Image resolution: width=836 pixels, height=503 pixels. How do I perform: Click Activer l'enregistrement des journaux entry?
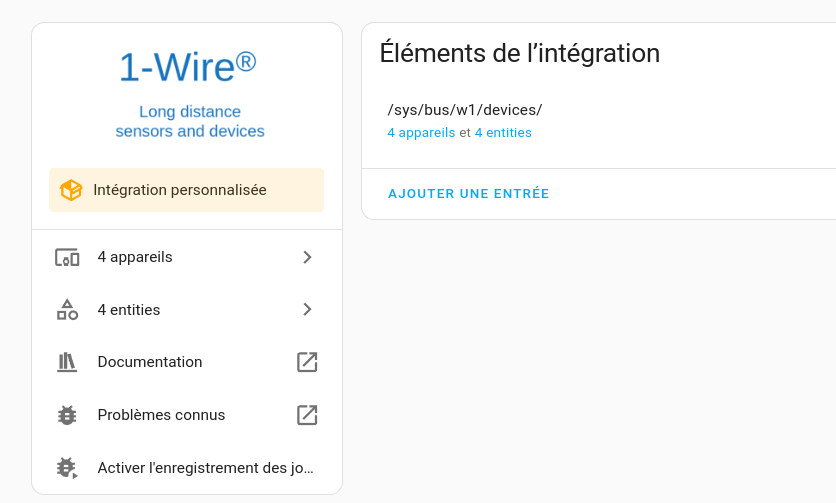(187, 468)
